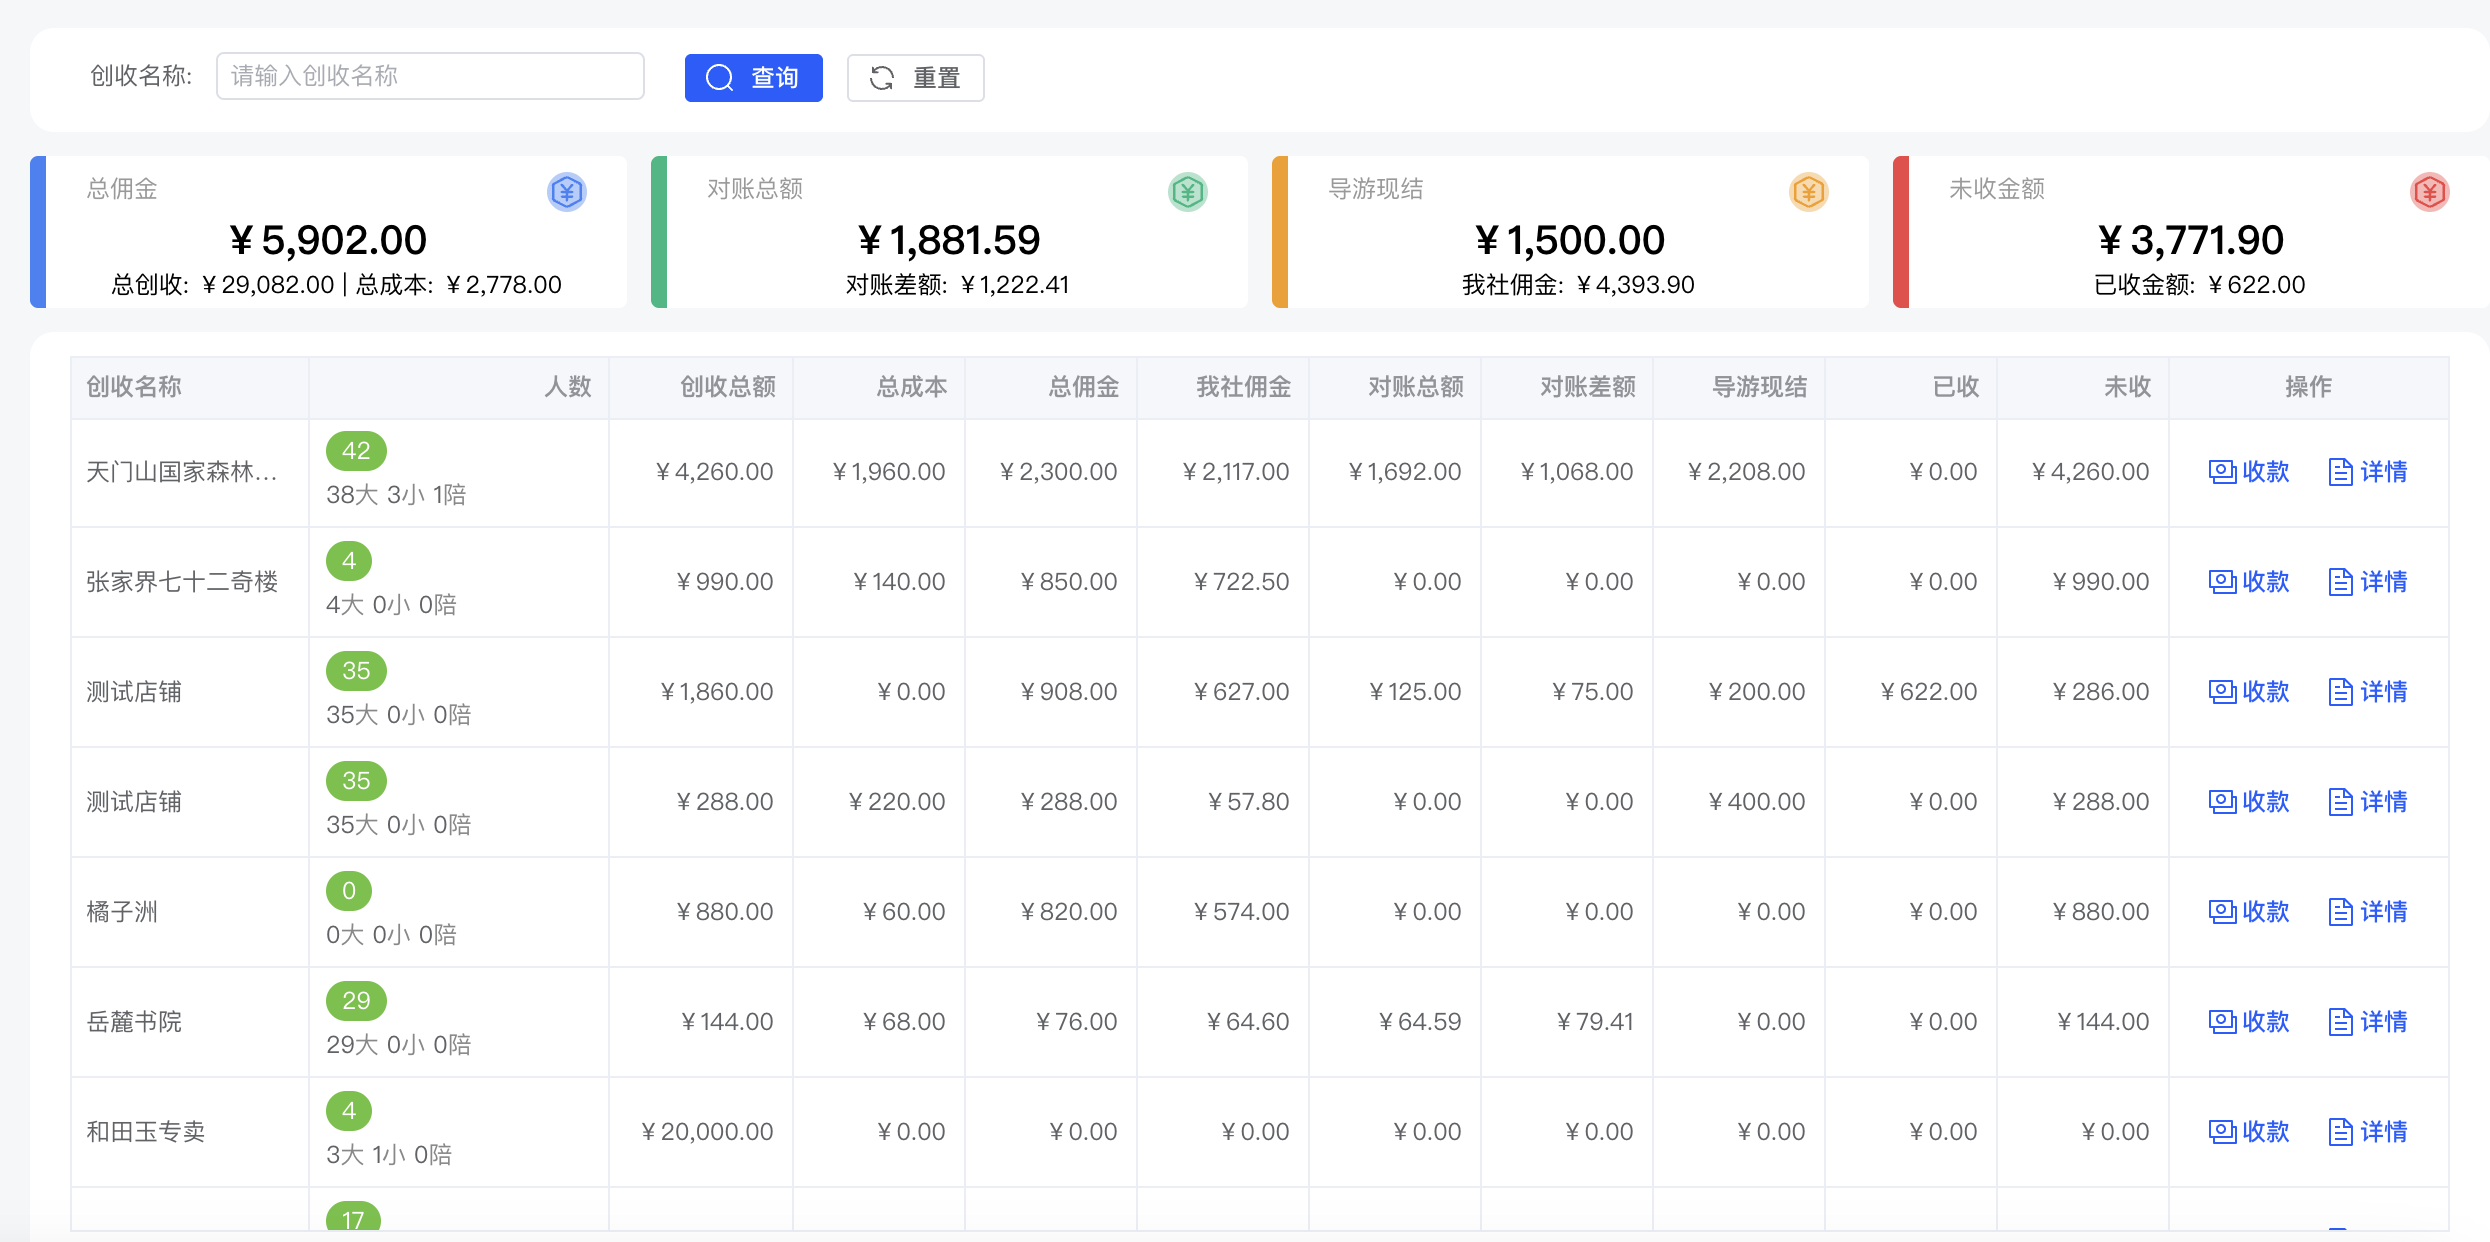Click 收款 link on 岳麓书院 row
The height and width of the screenshot is (1242, 2490).
2248,1021
